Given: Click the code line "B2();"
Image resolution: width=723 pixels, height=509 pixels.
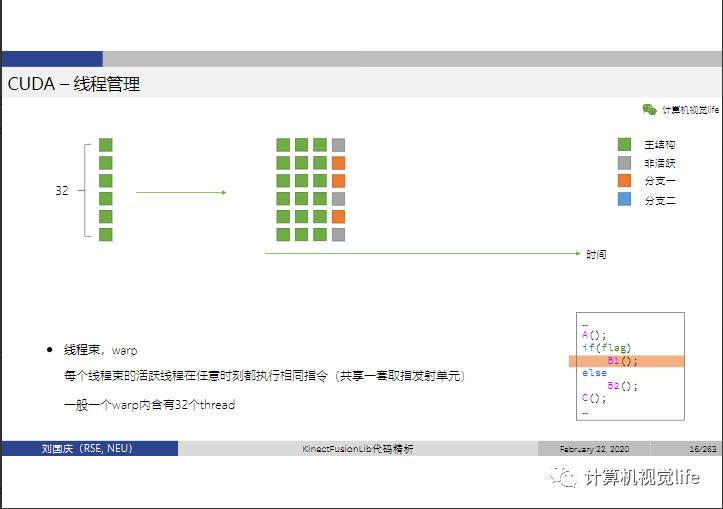Looking at the screenshot, I should pyautogui.click(x=622, y=386).
